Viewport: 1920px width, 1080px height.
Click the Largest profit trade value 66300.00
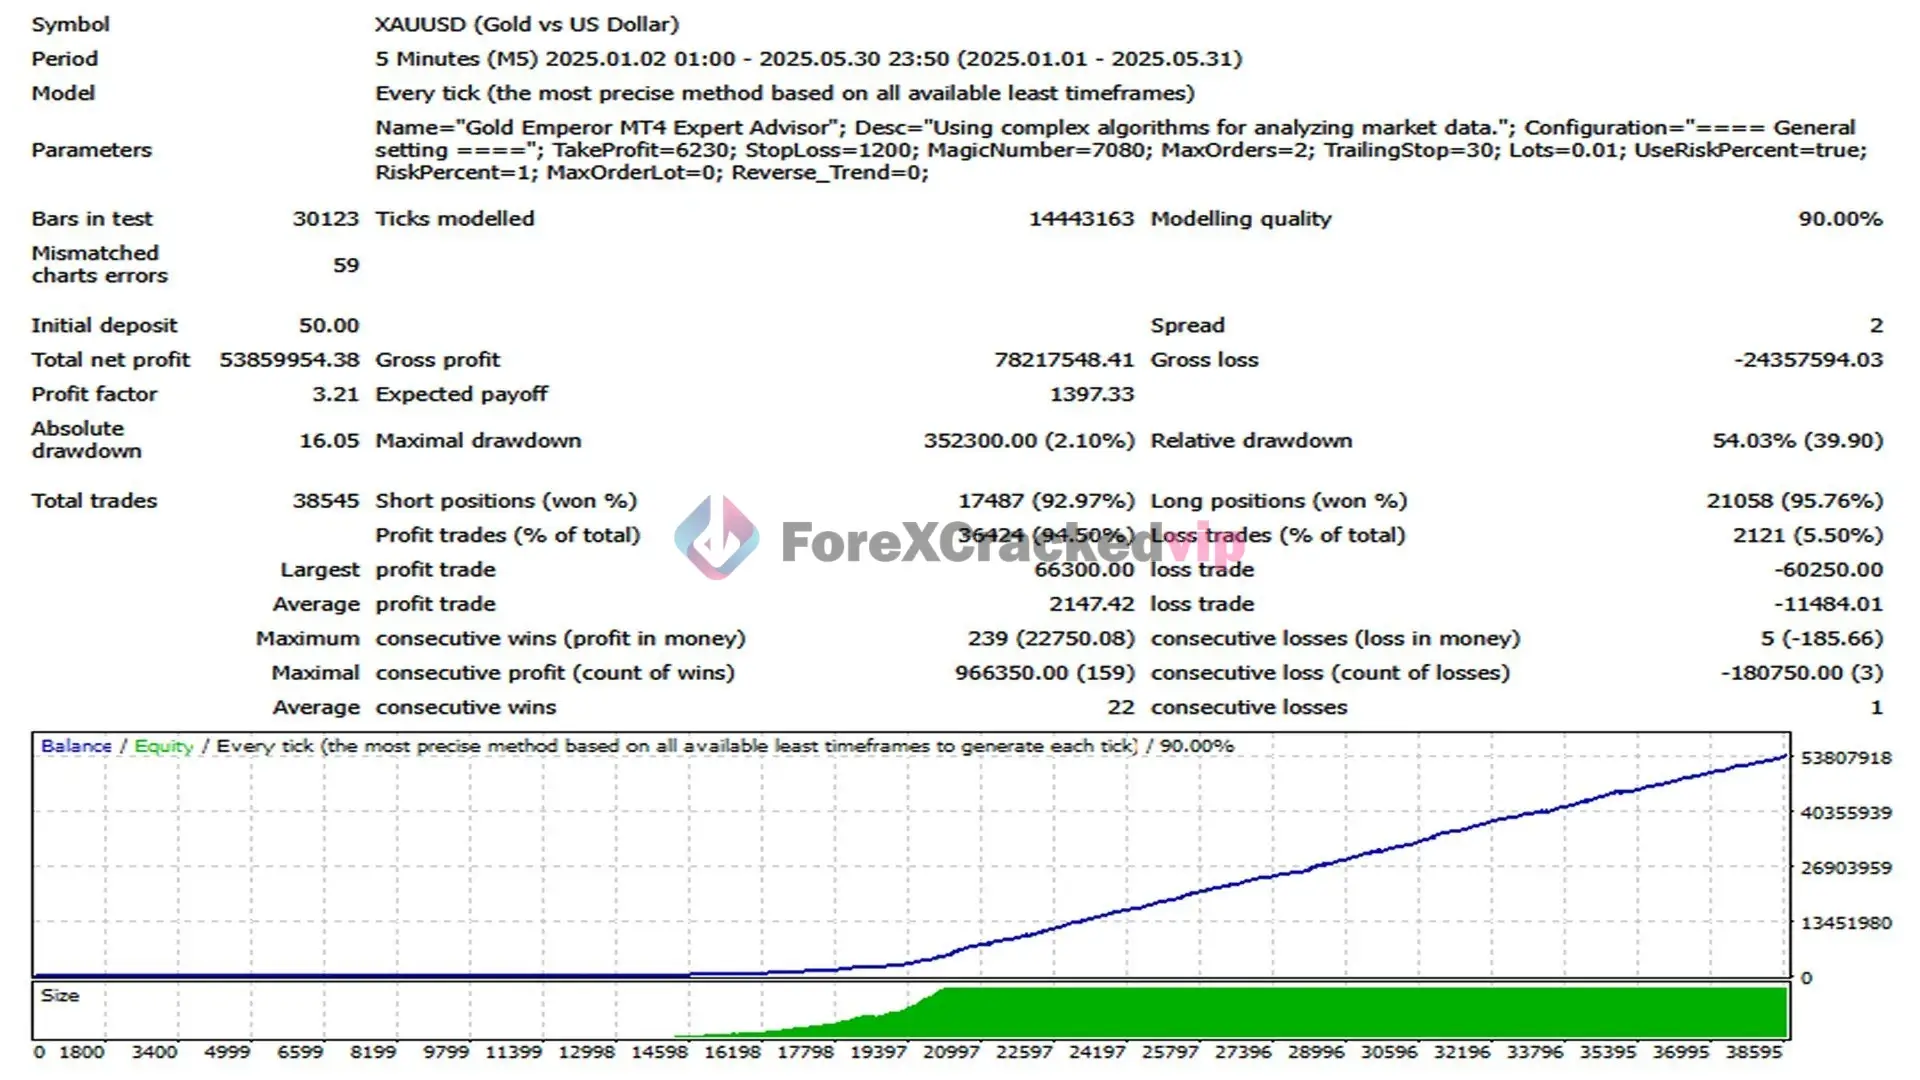click(x=1084, y=570)
